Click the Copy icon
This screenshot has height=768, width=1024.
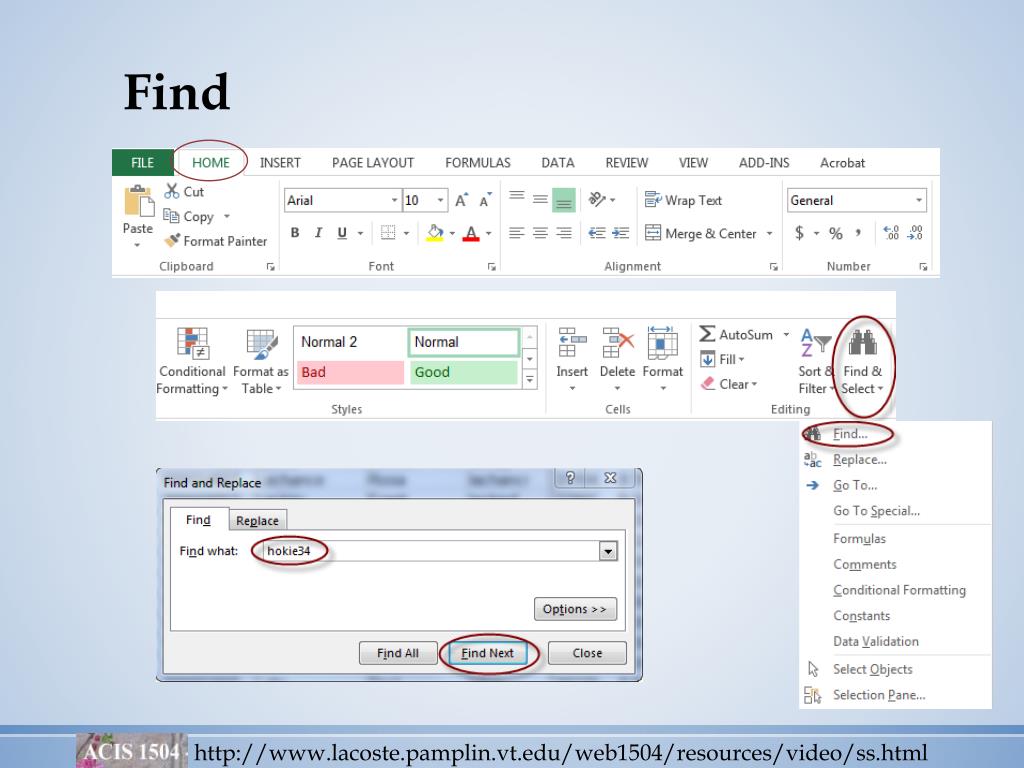coord(171,216)
